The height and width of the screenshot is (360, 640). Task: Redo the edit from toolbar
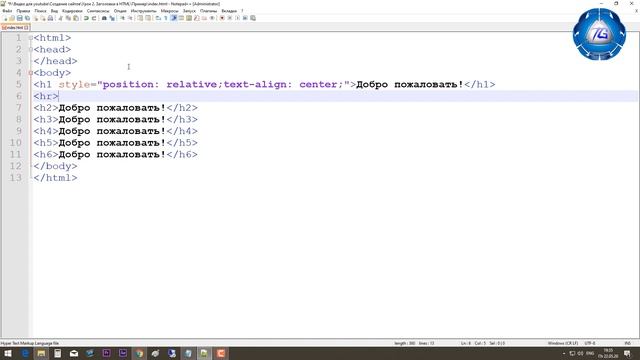click(x=94, y=18)
